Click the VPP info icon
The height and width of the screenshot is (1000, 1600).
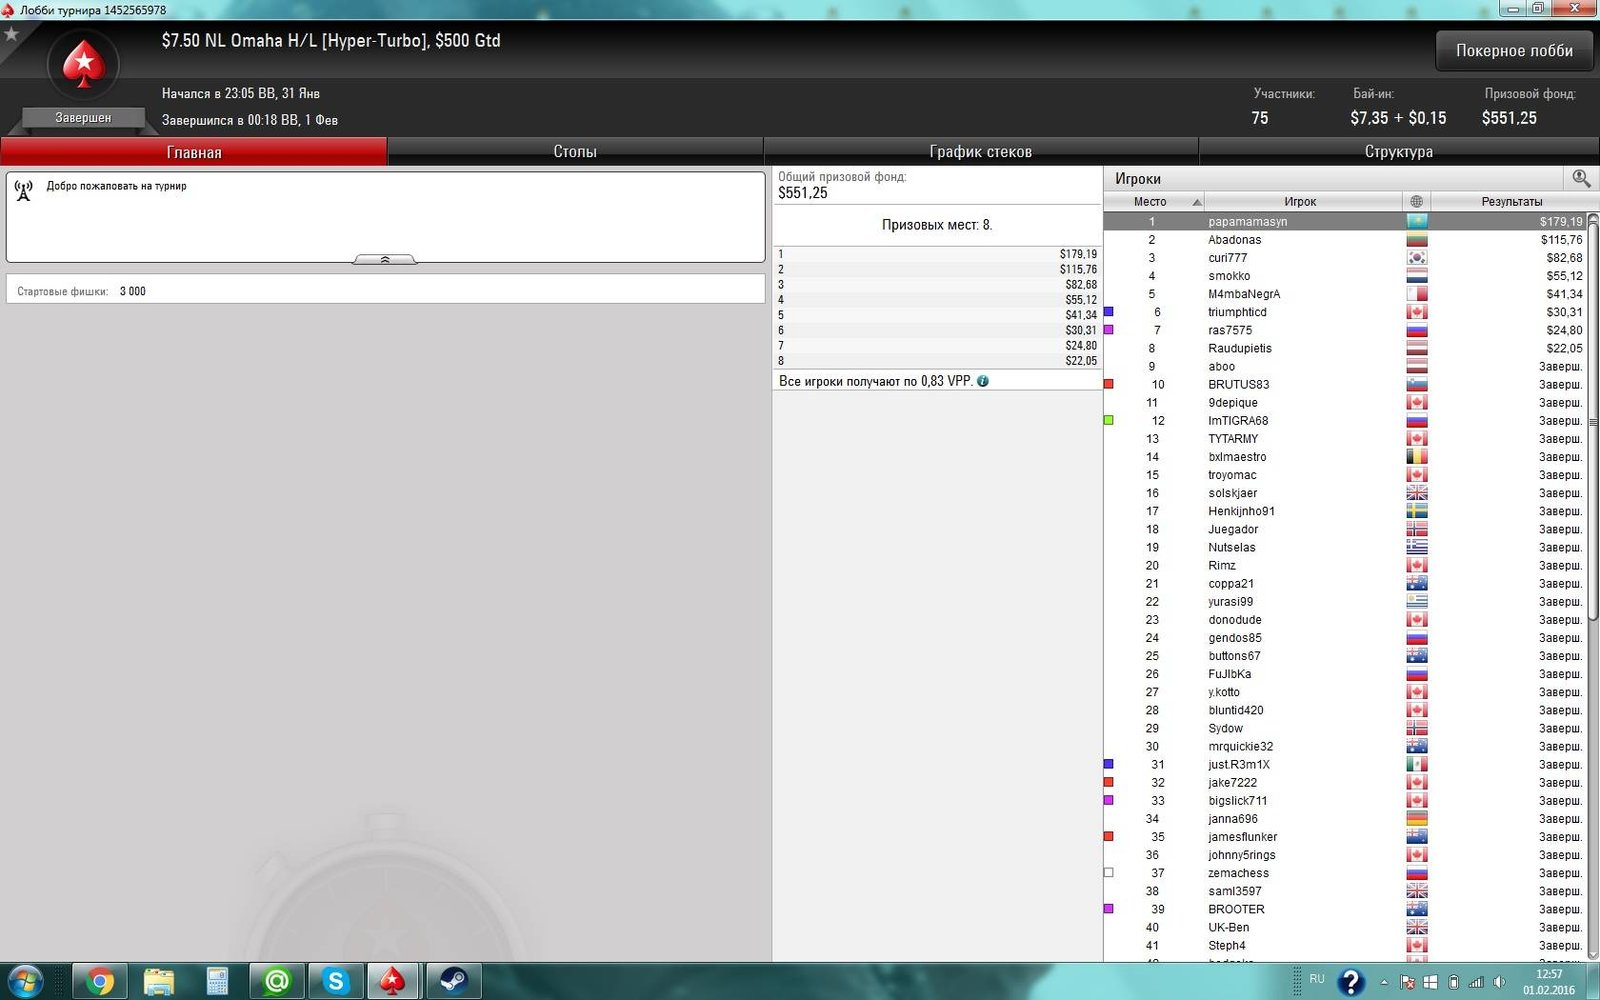coord(983,381)
